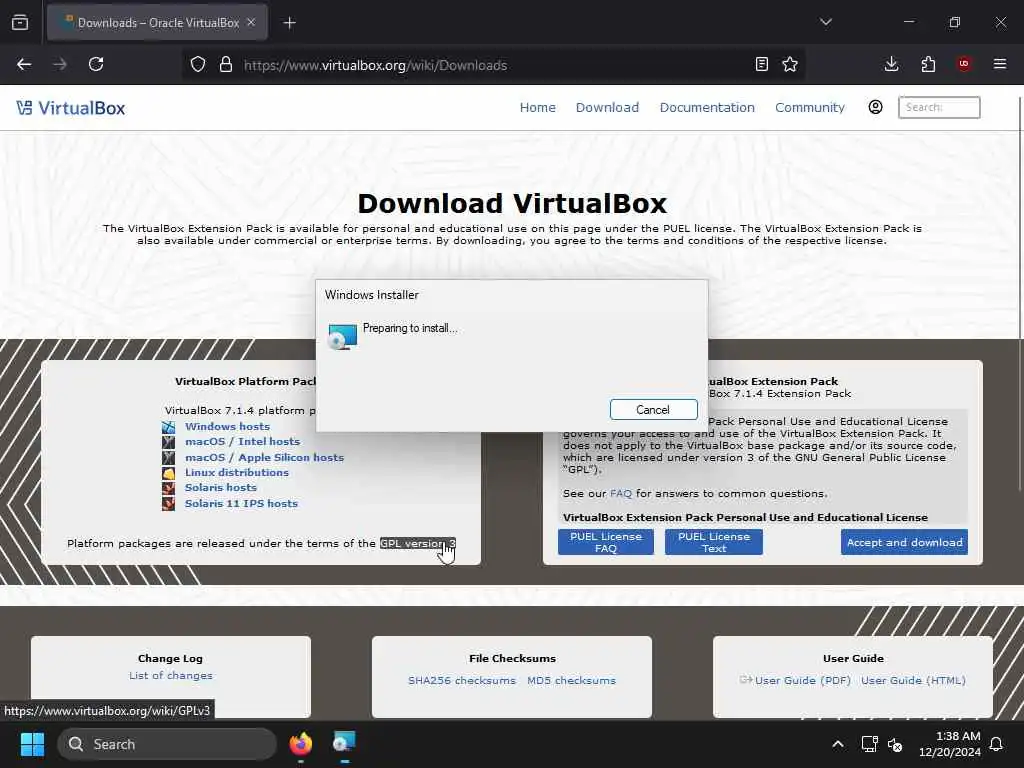Click the Firefox taskbar icon
Image resolution: width=1024 pixels, height=768 pixels.
(300, 744)
